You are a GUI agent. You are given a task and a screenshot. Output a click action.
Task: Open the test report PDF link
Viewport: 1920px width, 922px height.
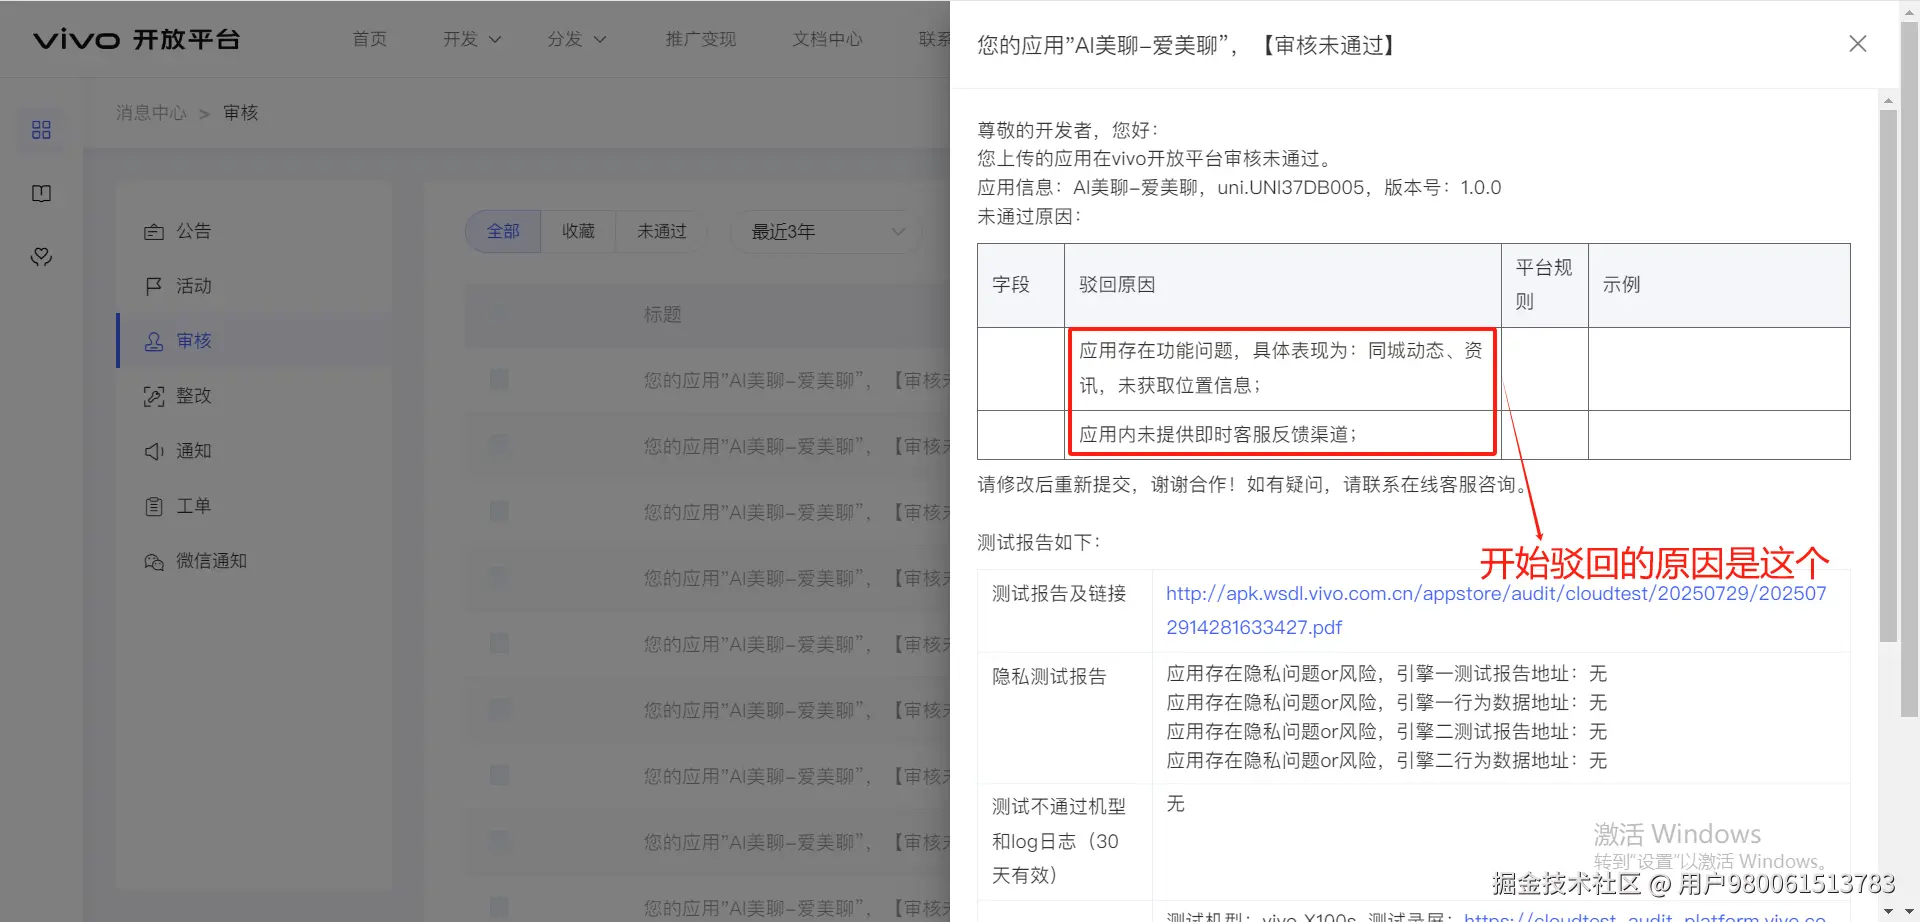(1496, 610)
